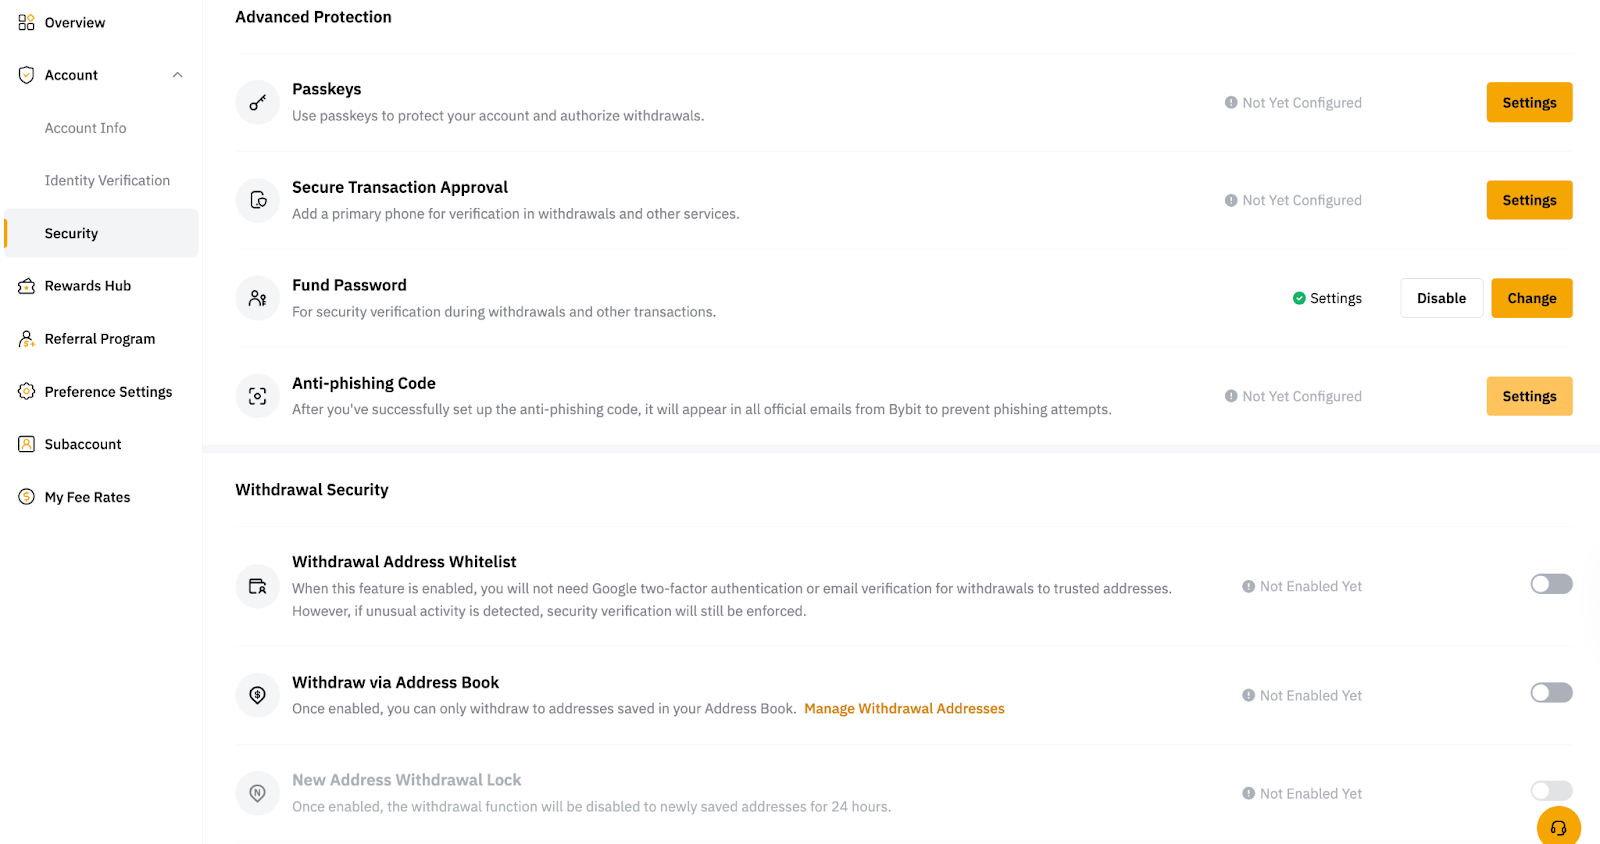The height and width of the screenshot is (844, 1600).
Task: Click the Passkeys key icon
Action: 257,102
